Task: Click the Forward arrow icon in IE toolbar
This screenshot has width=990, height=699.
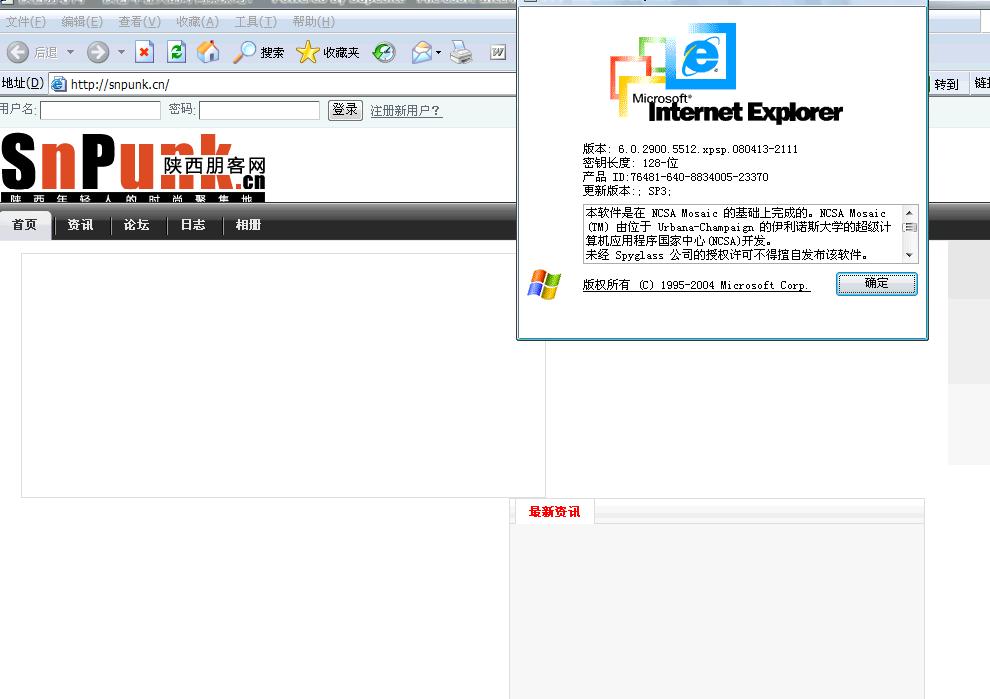Action: 98,52
